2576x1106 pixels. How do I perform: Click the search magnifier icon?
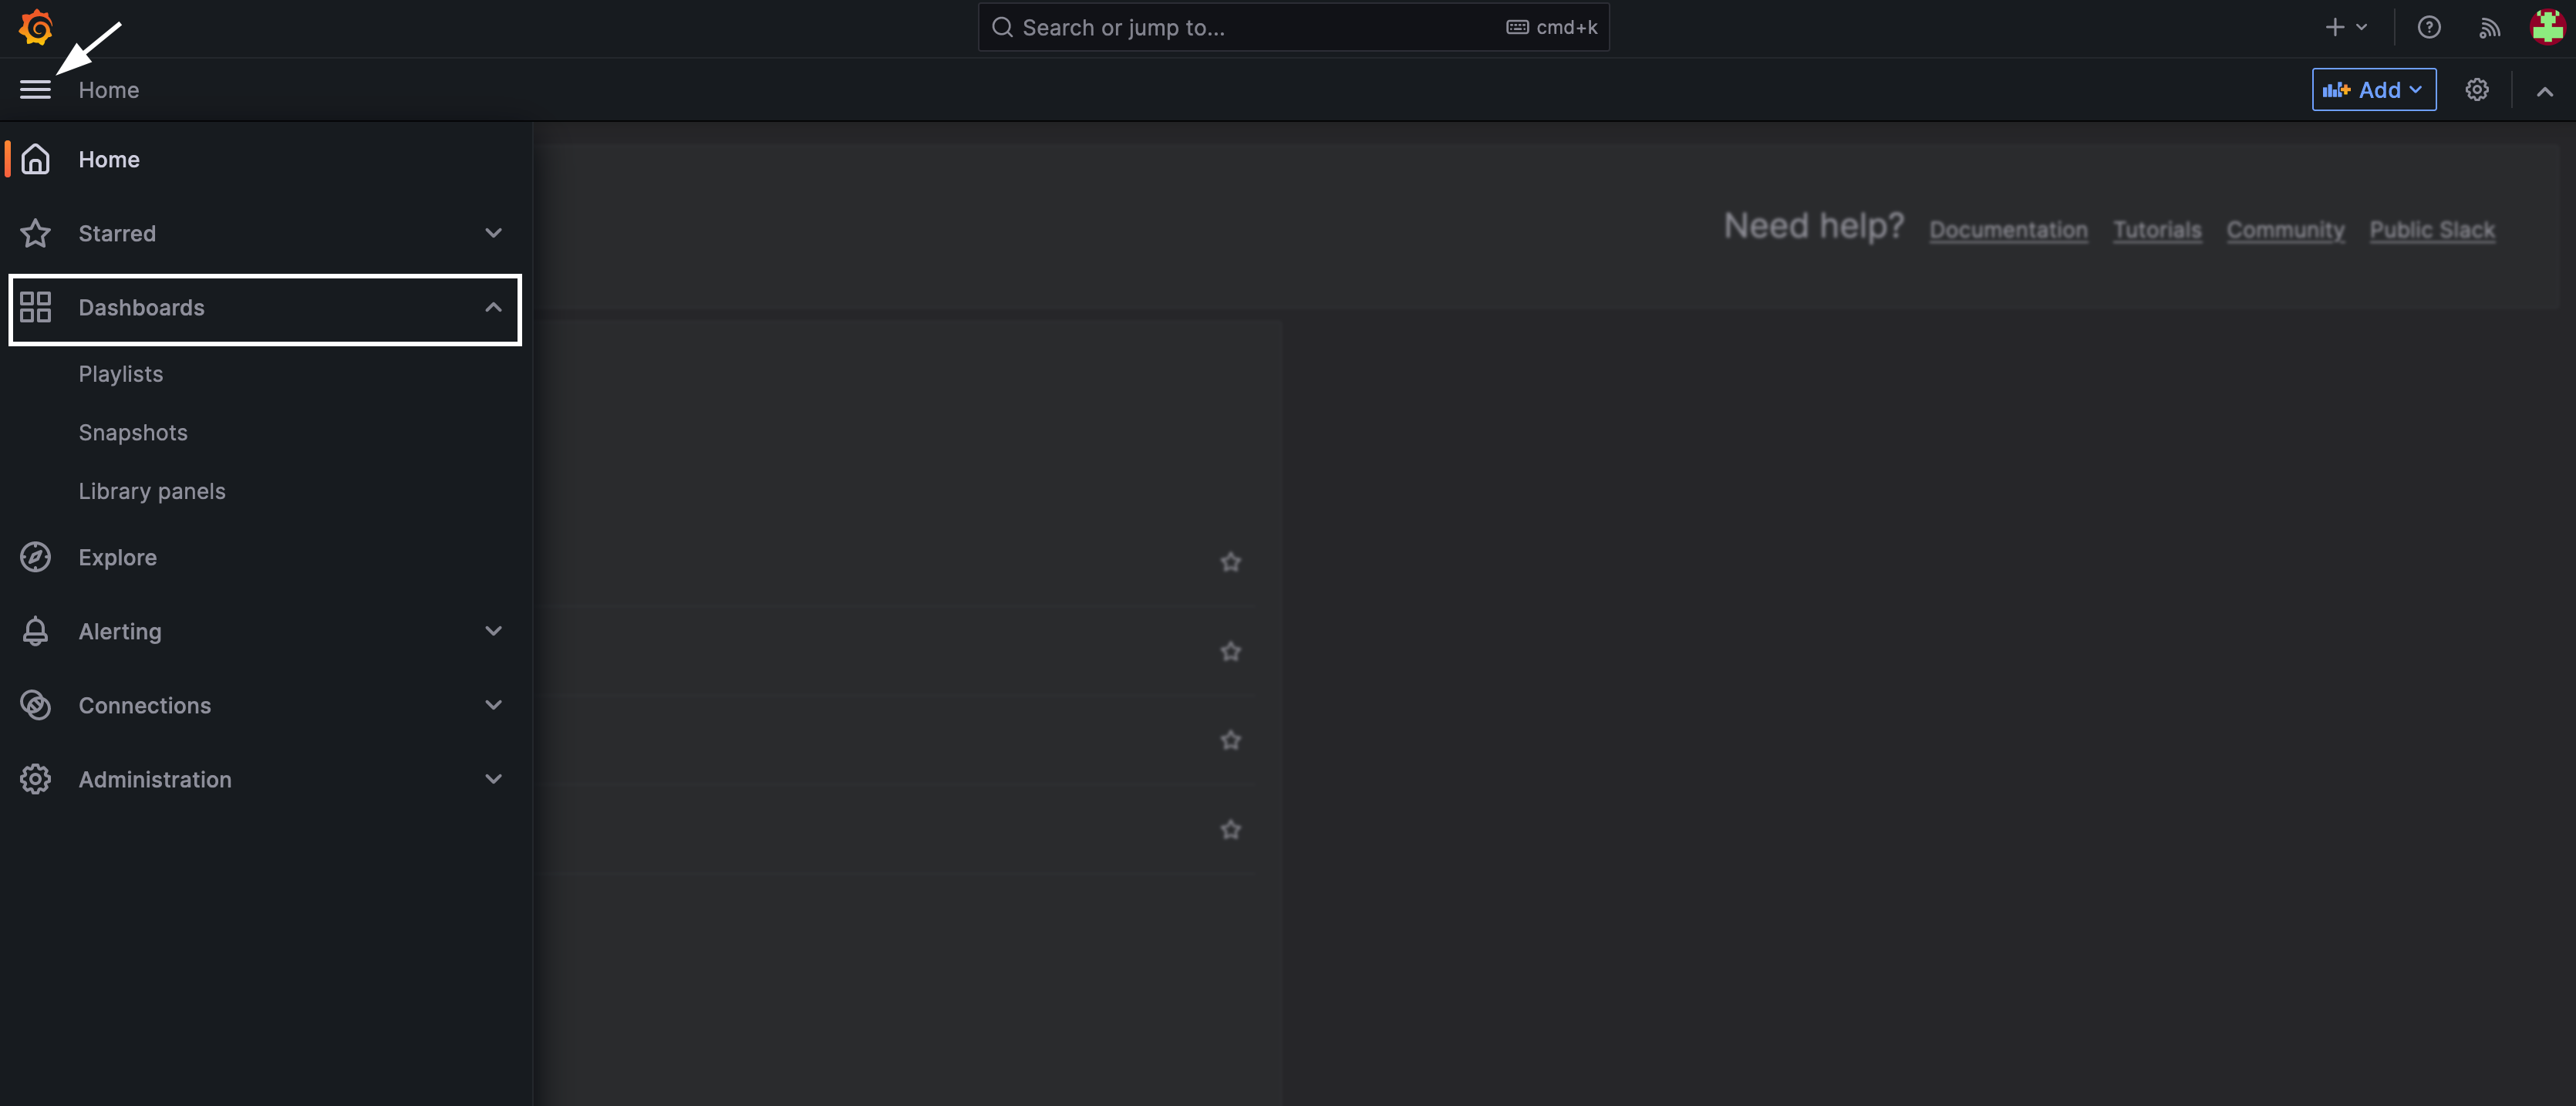(x=1002, y=27)
